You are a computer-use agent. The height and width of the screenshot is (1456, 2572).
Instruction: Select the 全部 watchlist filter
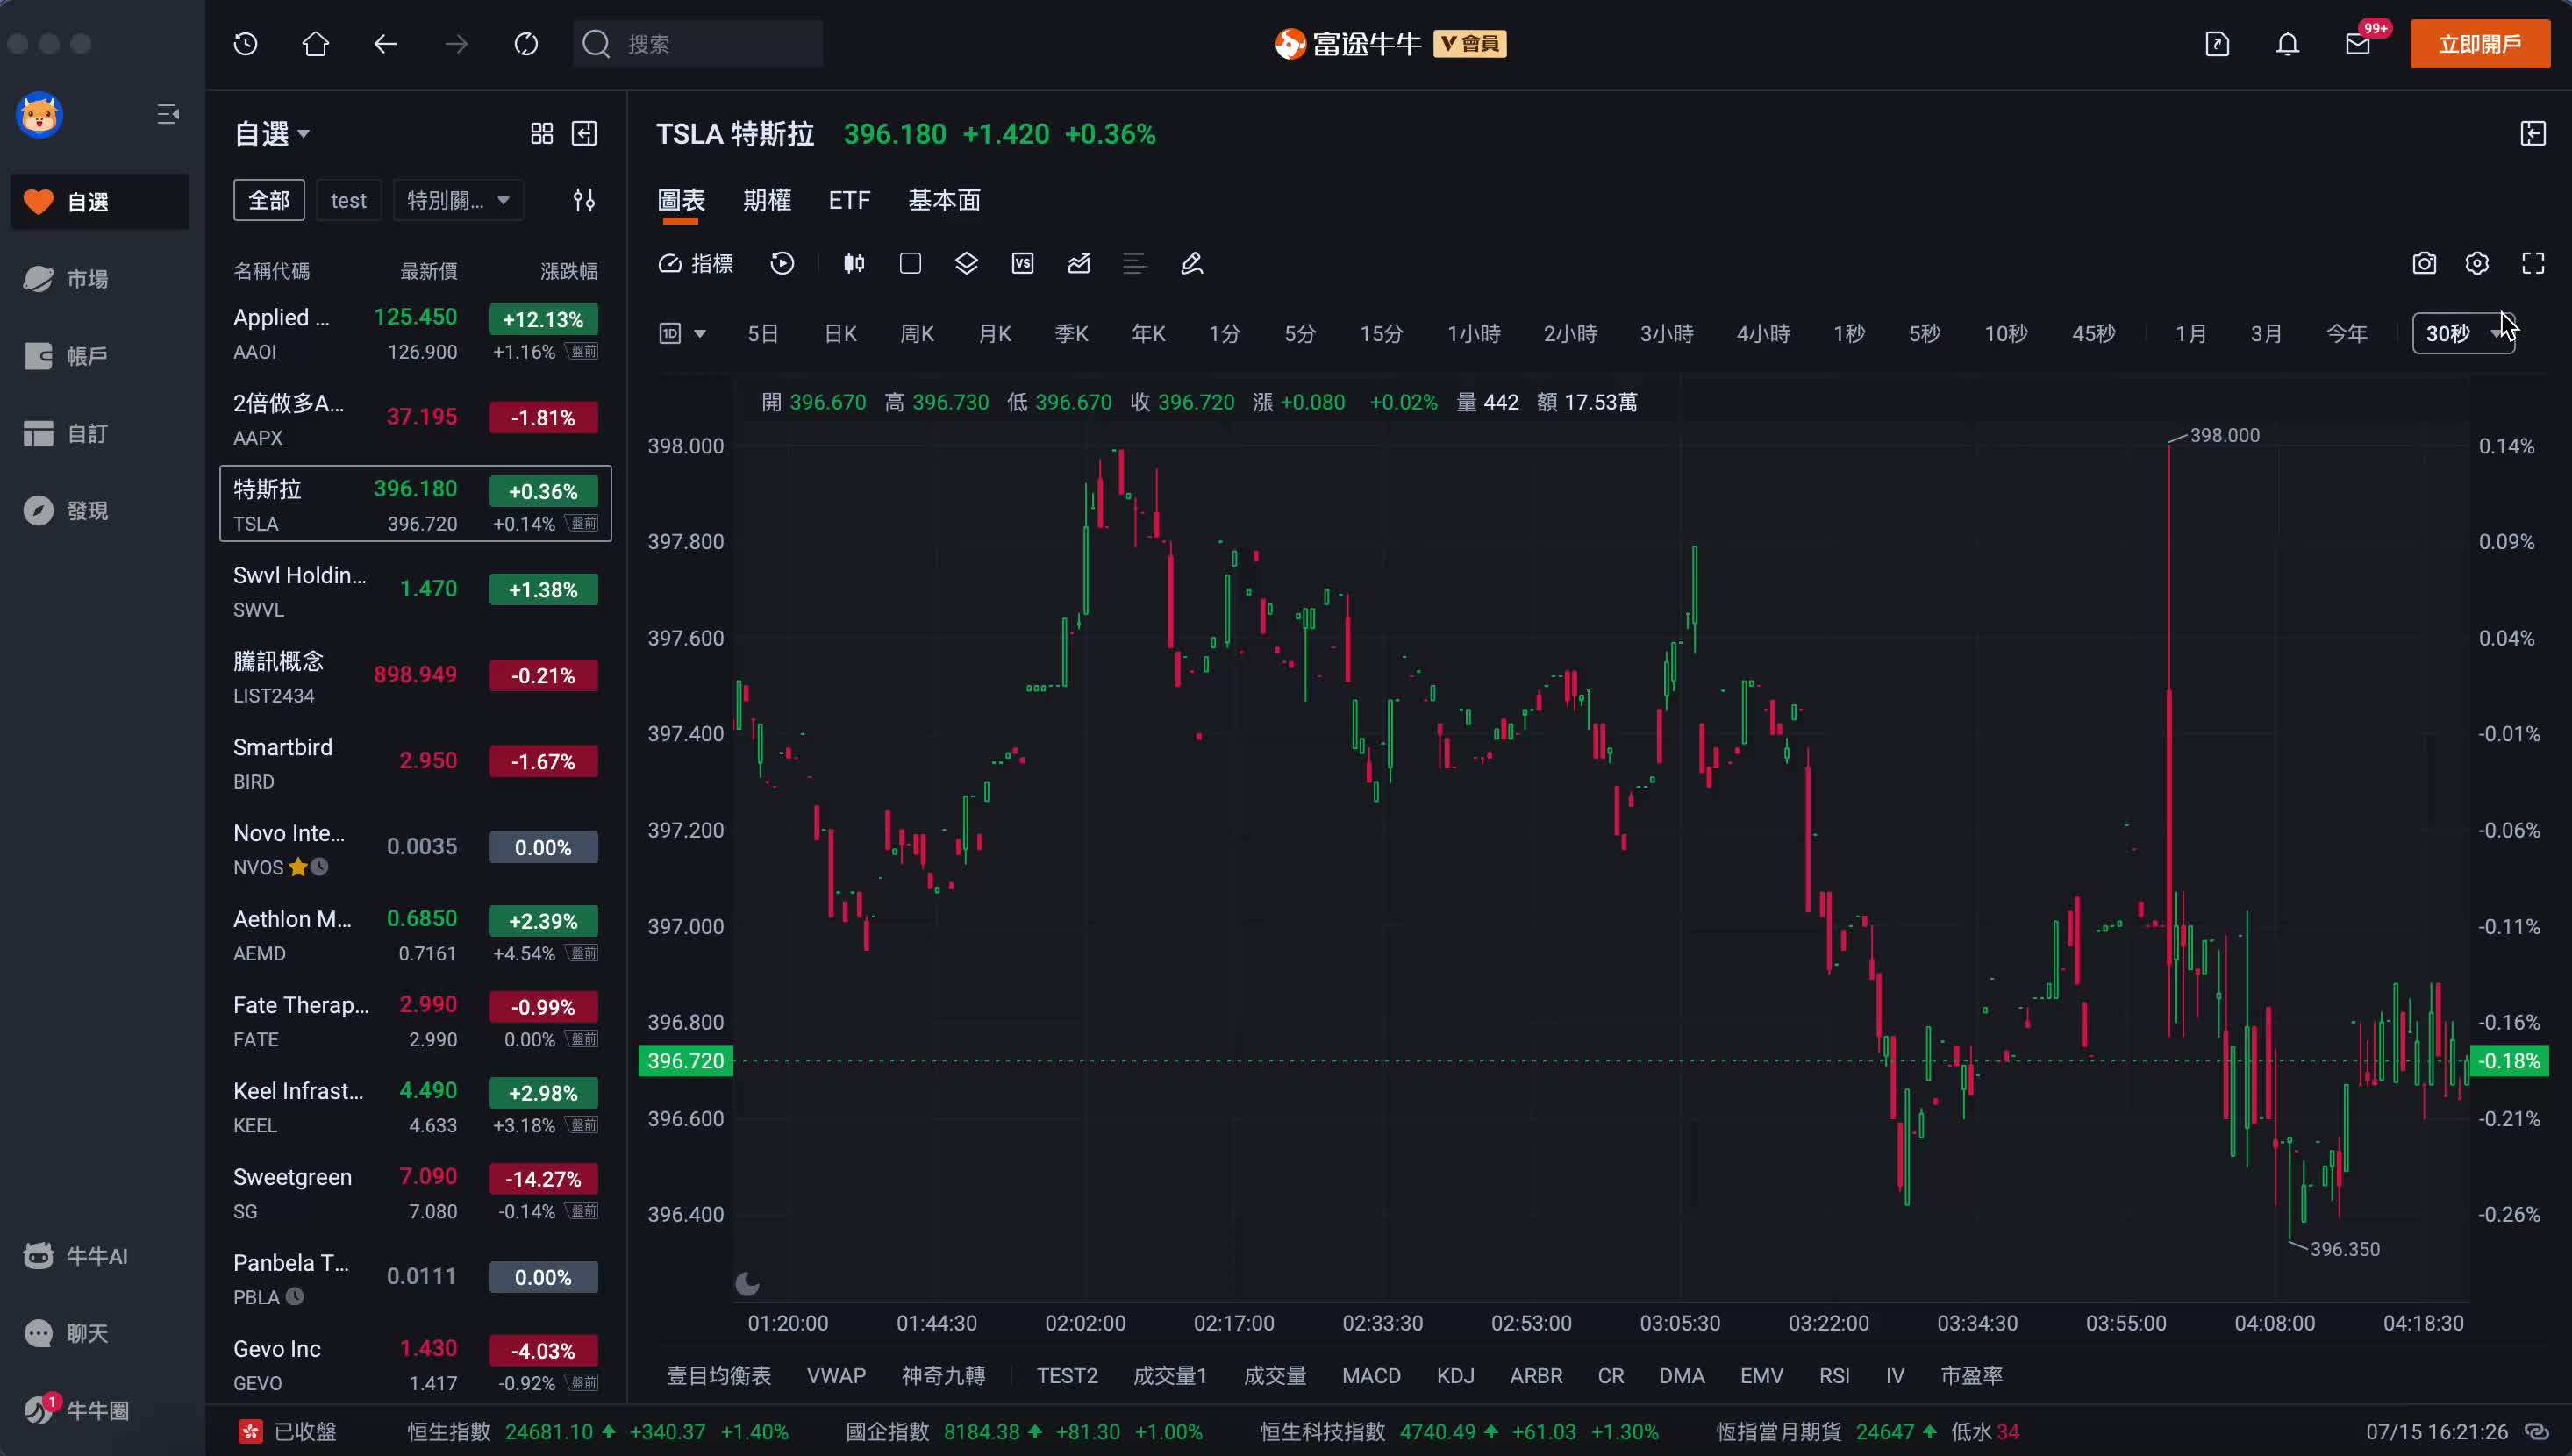pos(269,201)
